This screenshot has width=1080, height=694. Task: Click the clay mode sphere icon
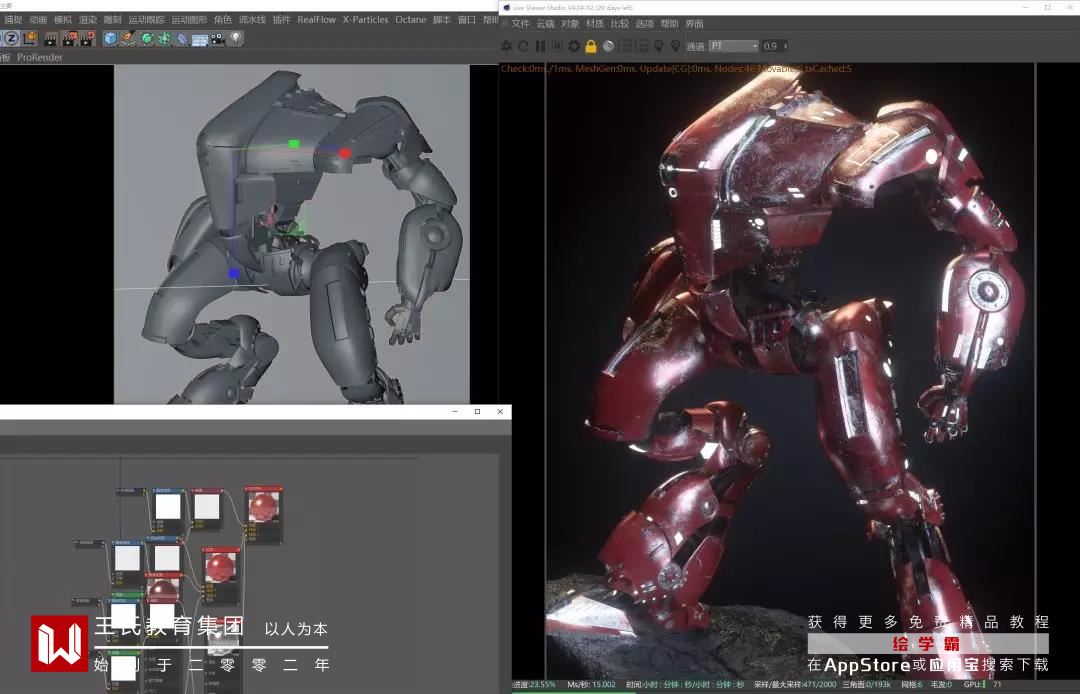(608, 46)
